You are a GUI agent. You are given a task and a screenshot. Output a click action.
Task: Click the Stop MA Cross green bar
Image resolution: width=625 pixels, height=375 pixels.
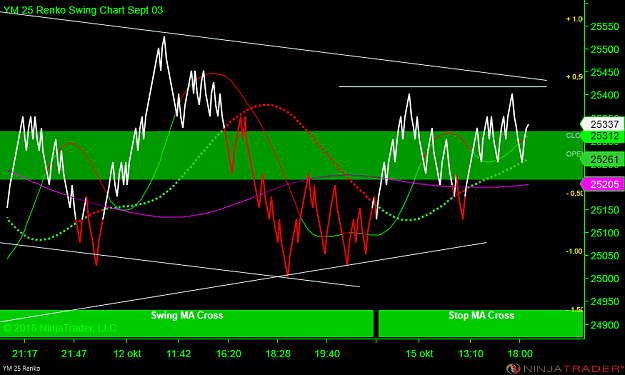point(481,323)
